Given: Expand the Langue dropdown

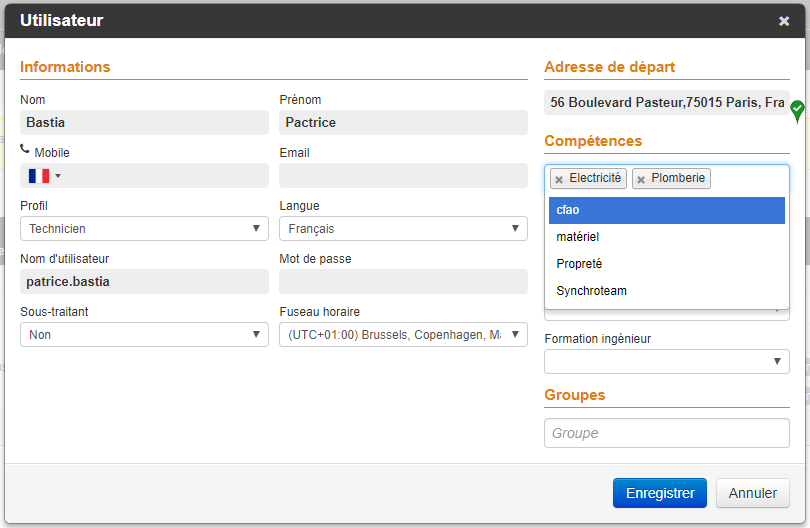Looking at the screenshot, I should (403, 229).
